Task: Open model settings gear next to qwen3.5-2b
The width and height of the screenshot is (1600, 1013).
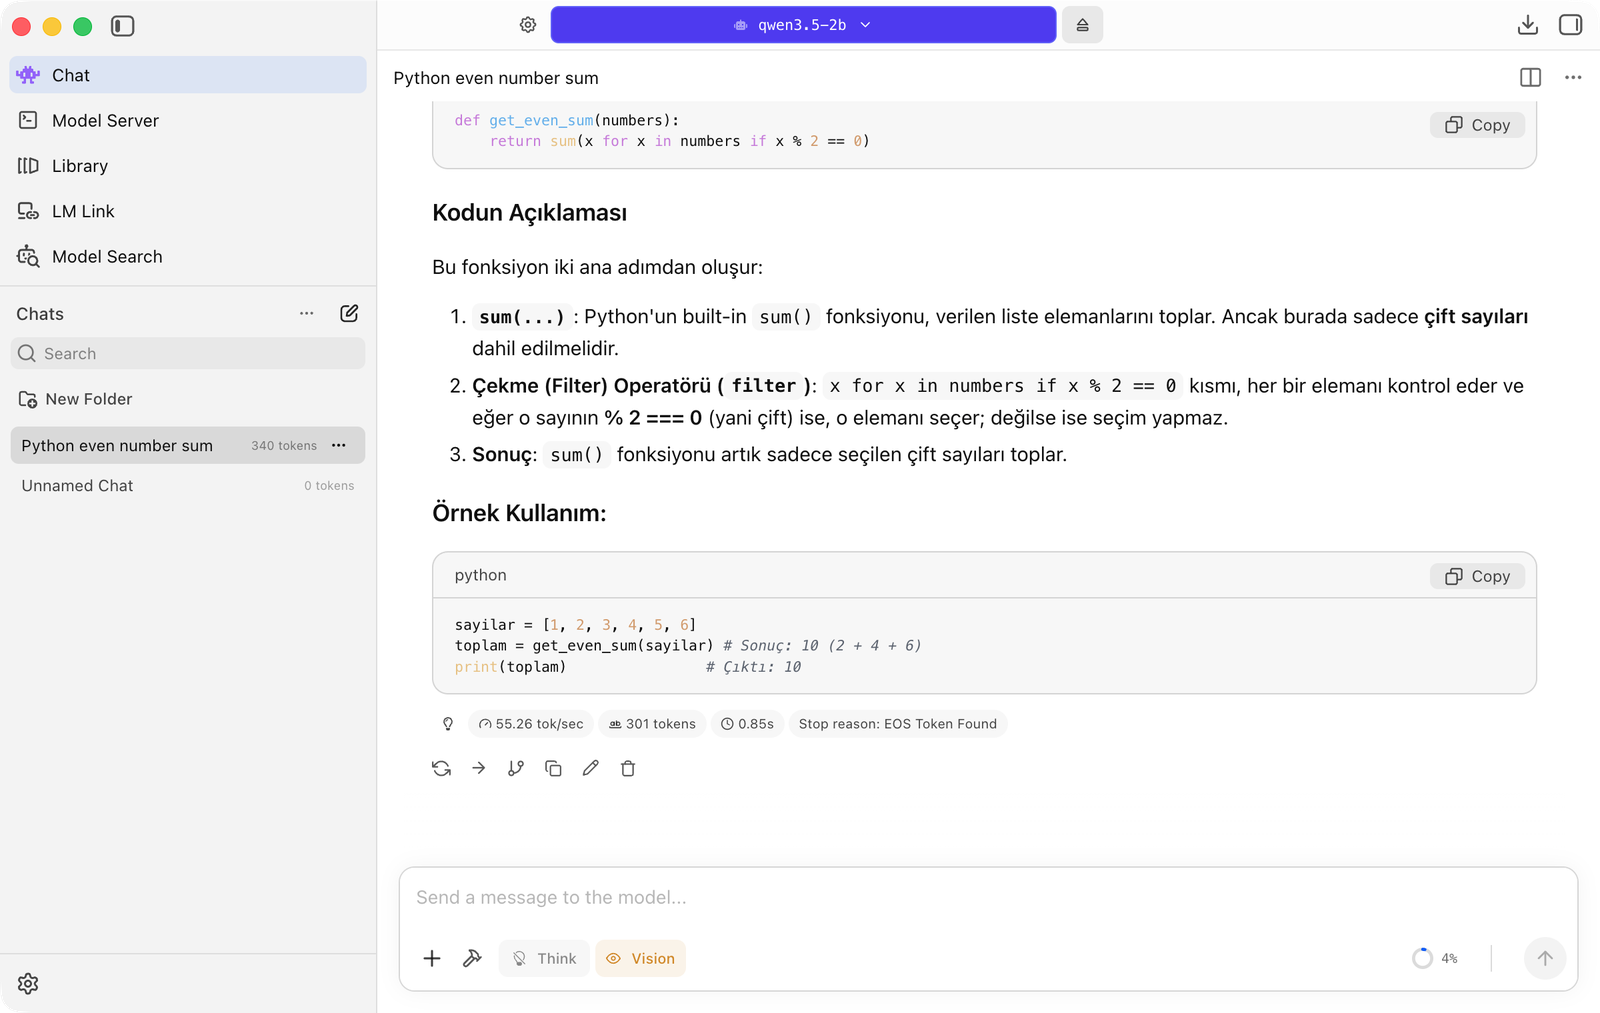Action: pyautogui.click(x=528, y=25)
